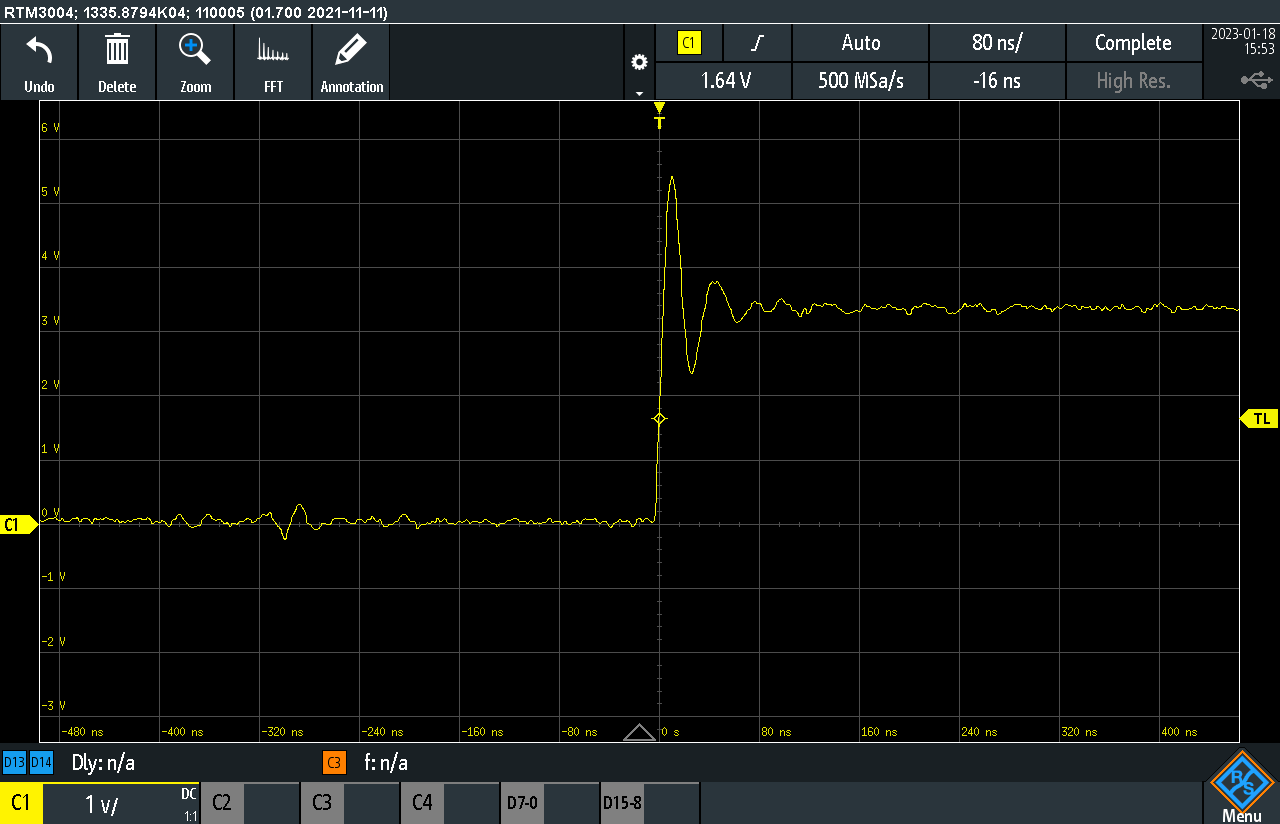Open the Auto trigger mode selector
Viewport: 1280px width, 824px height.
point(860,43)
